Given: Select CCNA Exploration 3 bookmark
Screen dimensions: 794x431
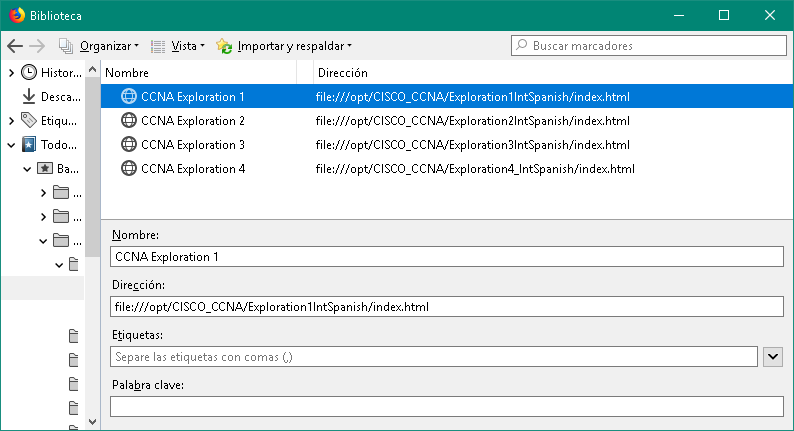Looking at the screenshot, I should click(447, 144).
